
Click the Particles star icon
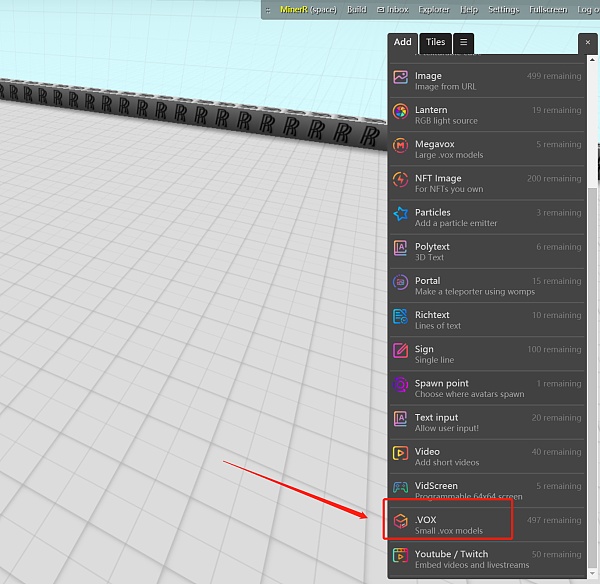401,214
